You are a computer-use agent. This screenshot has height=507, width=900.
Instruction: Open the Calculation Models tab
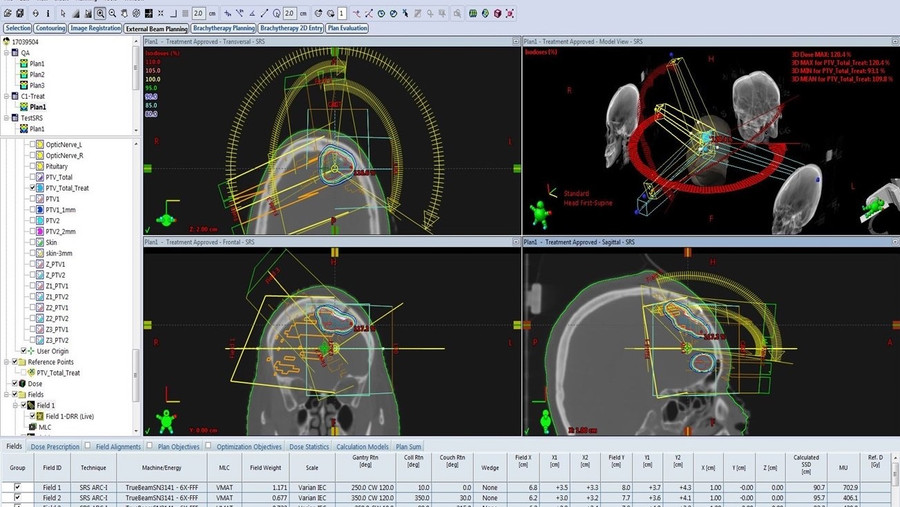(362, 446)
